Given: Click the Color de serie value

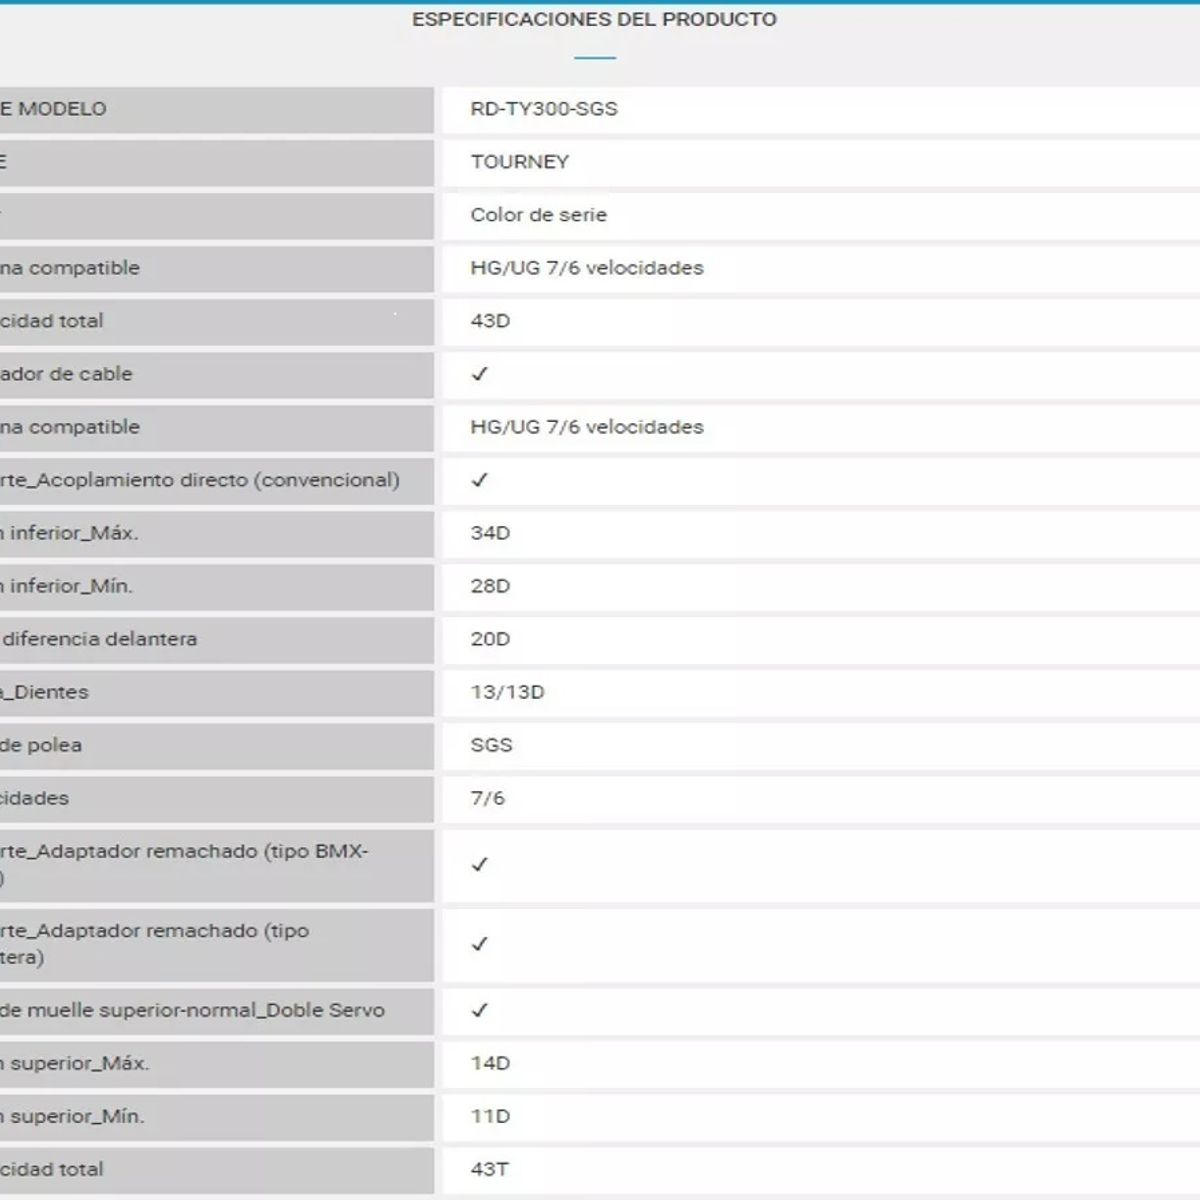Looking at the screenshot, I should [538, 215].
